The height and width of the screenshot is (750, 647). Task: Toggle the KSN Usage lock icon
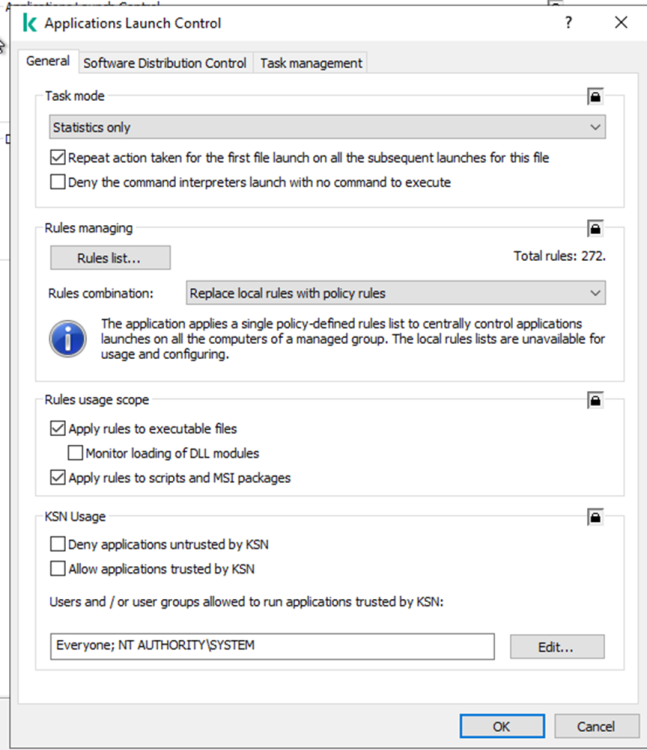point(595,517)
